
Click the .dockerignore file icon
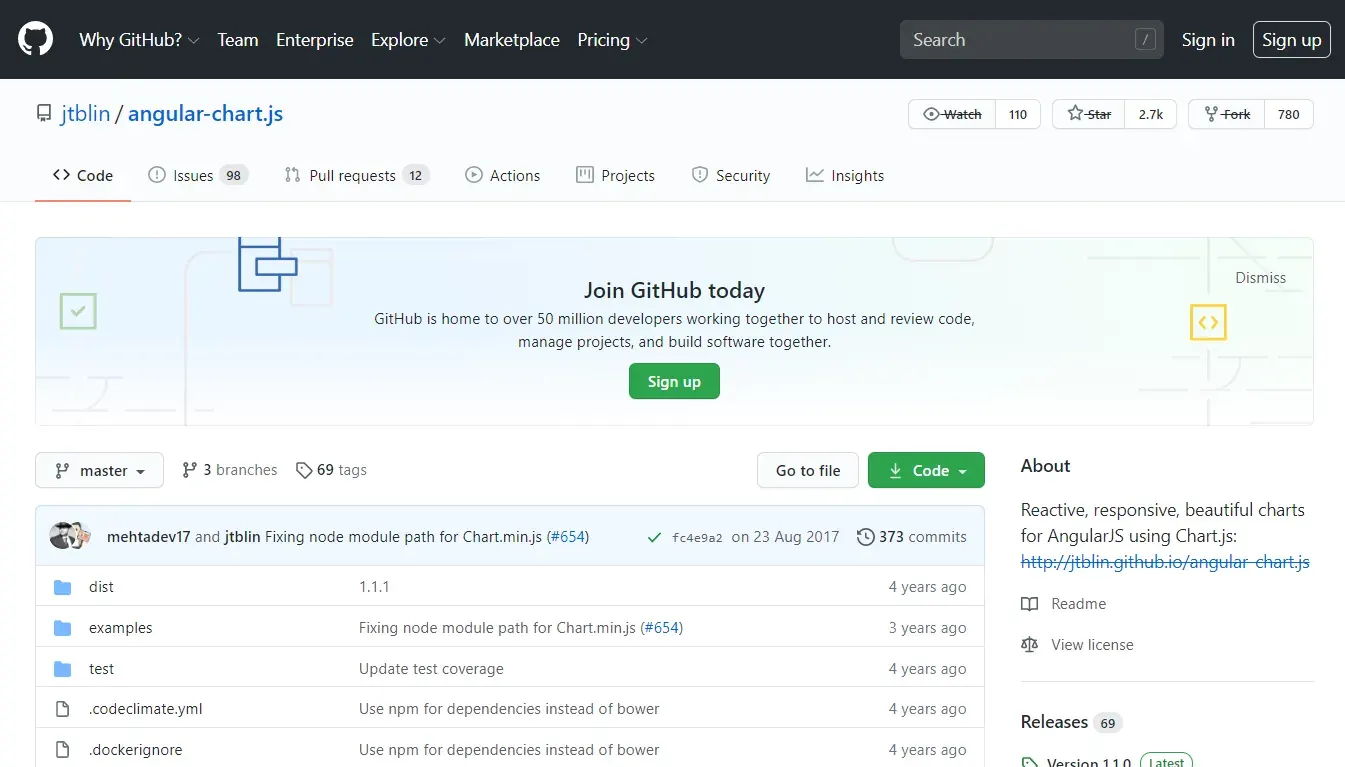[63, 750]
